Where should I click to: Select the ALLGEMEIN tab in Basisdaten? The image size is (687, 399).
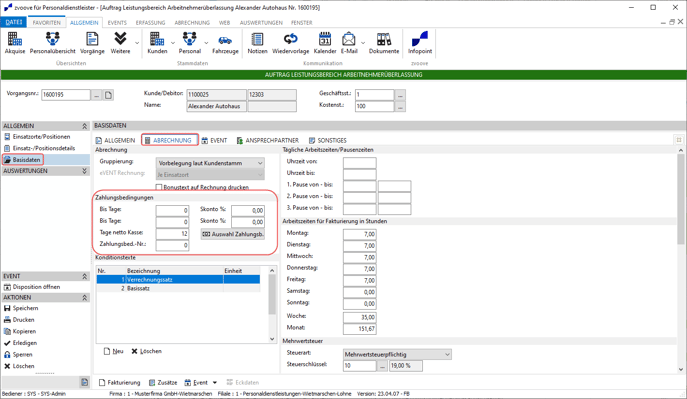click(115, 141)
